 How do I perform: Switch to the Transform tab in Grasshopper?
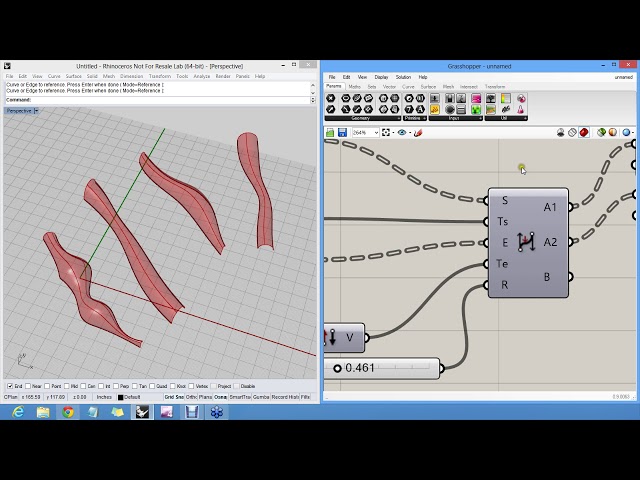[495, 87]
